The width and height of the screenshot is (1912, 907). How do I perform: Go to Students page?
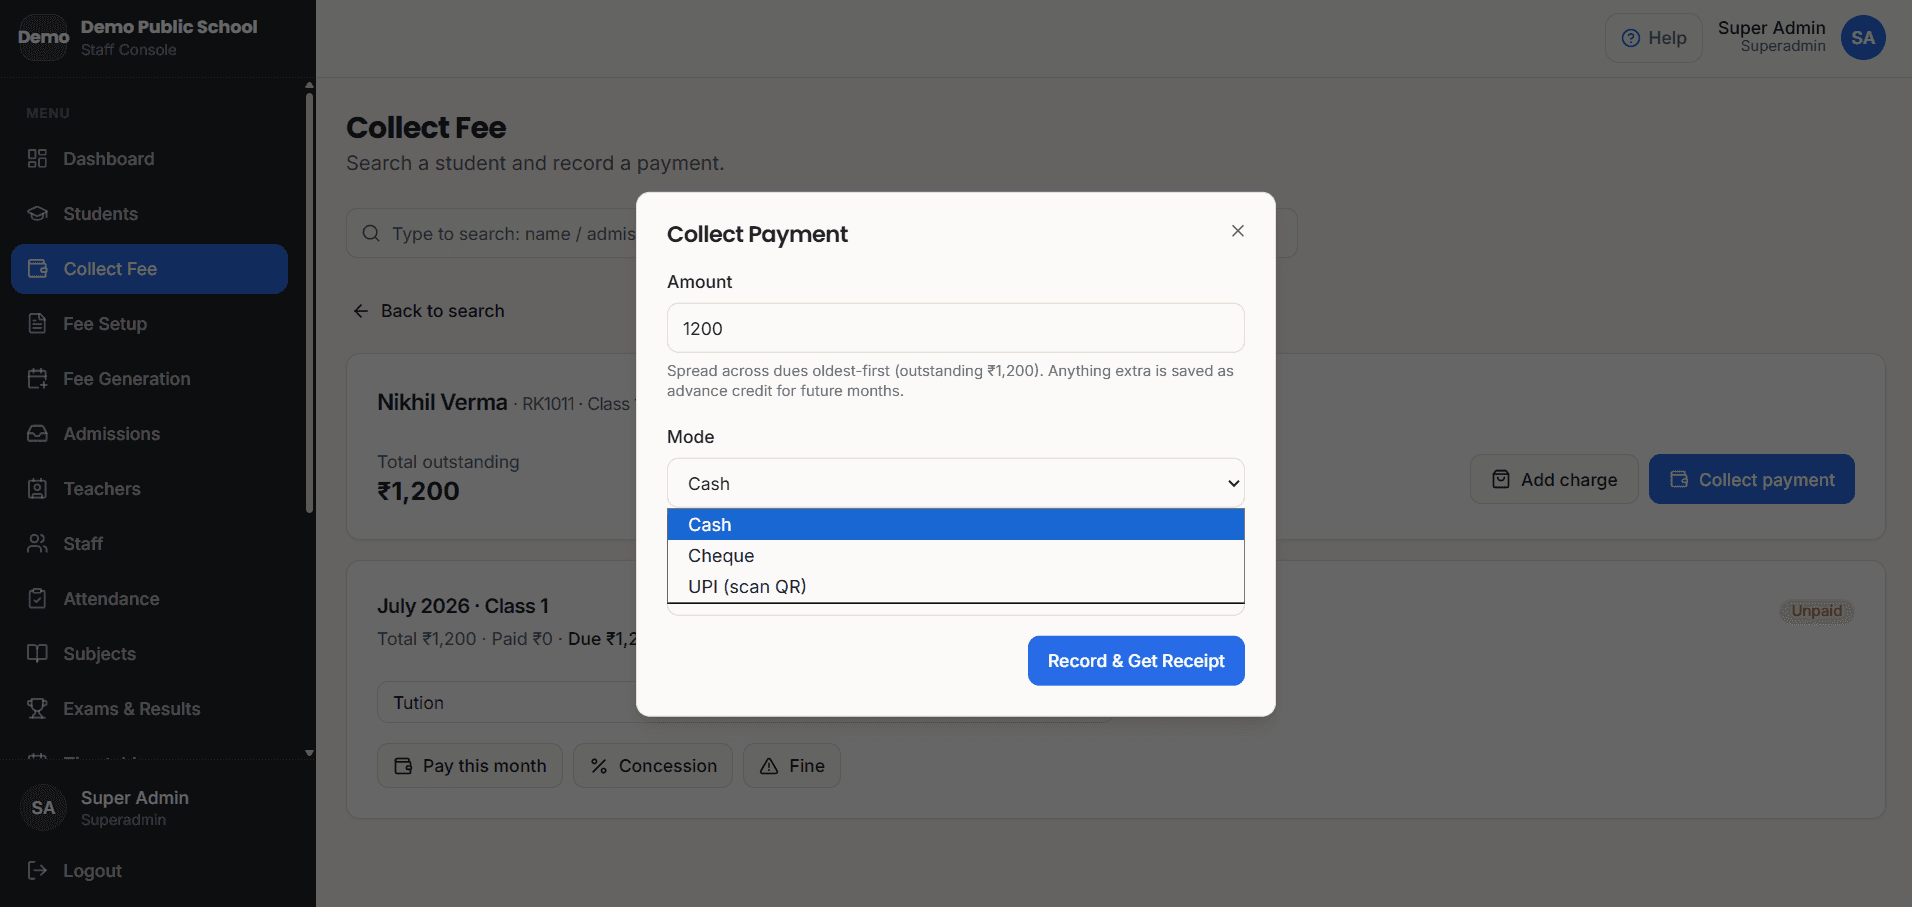(x=149, y=214)
